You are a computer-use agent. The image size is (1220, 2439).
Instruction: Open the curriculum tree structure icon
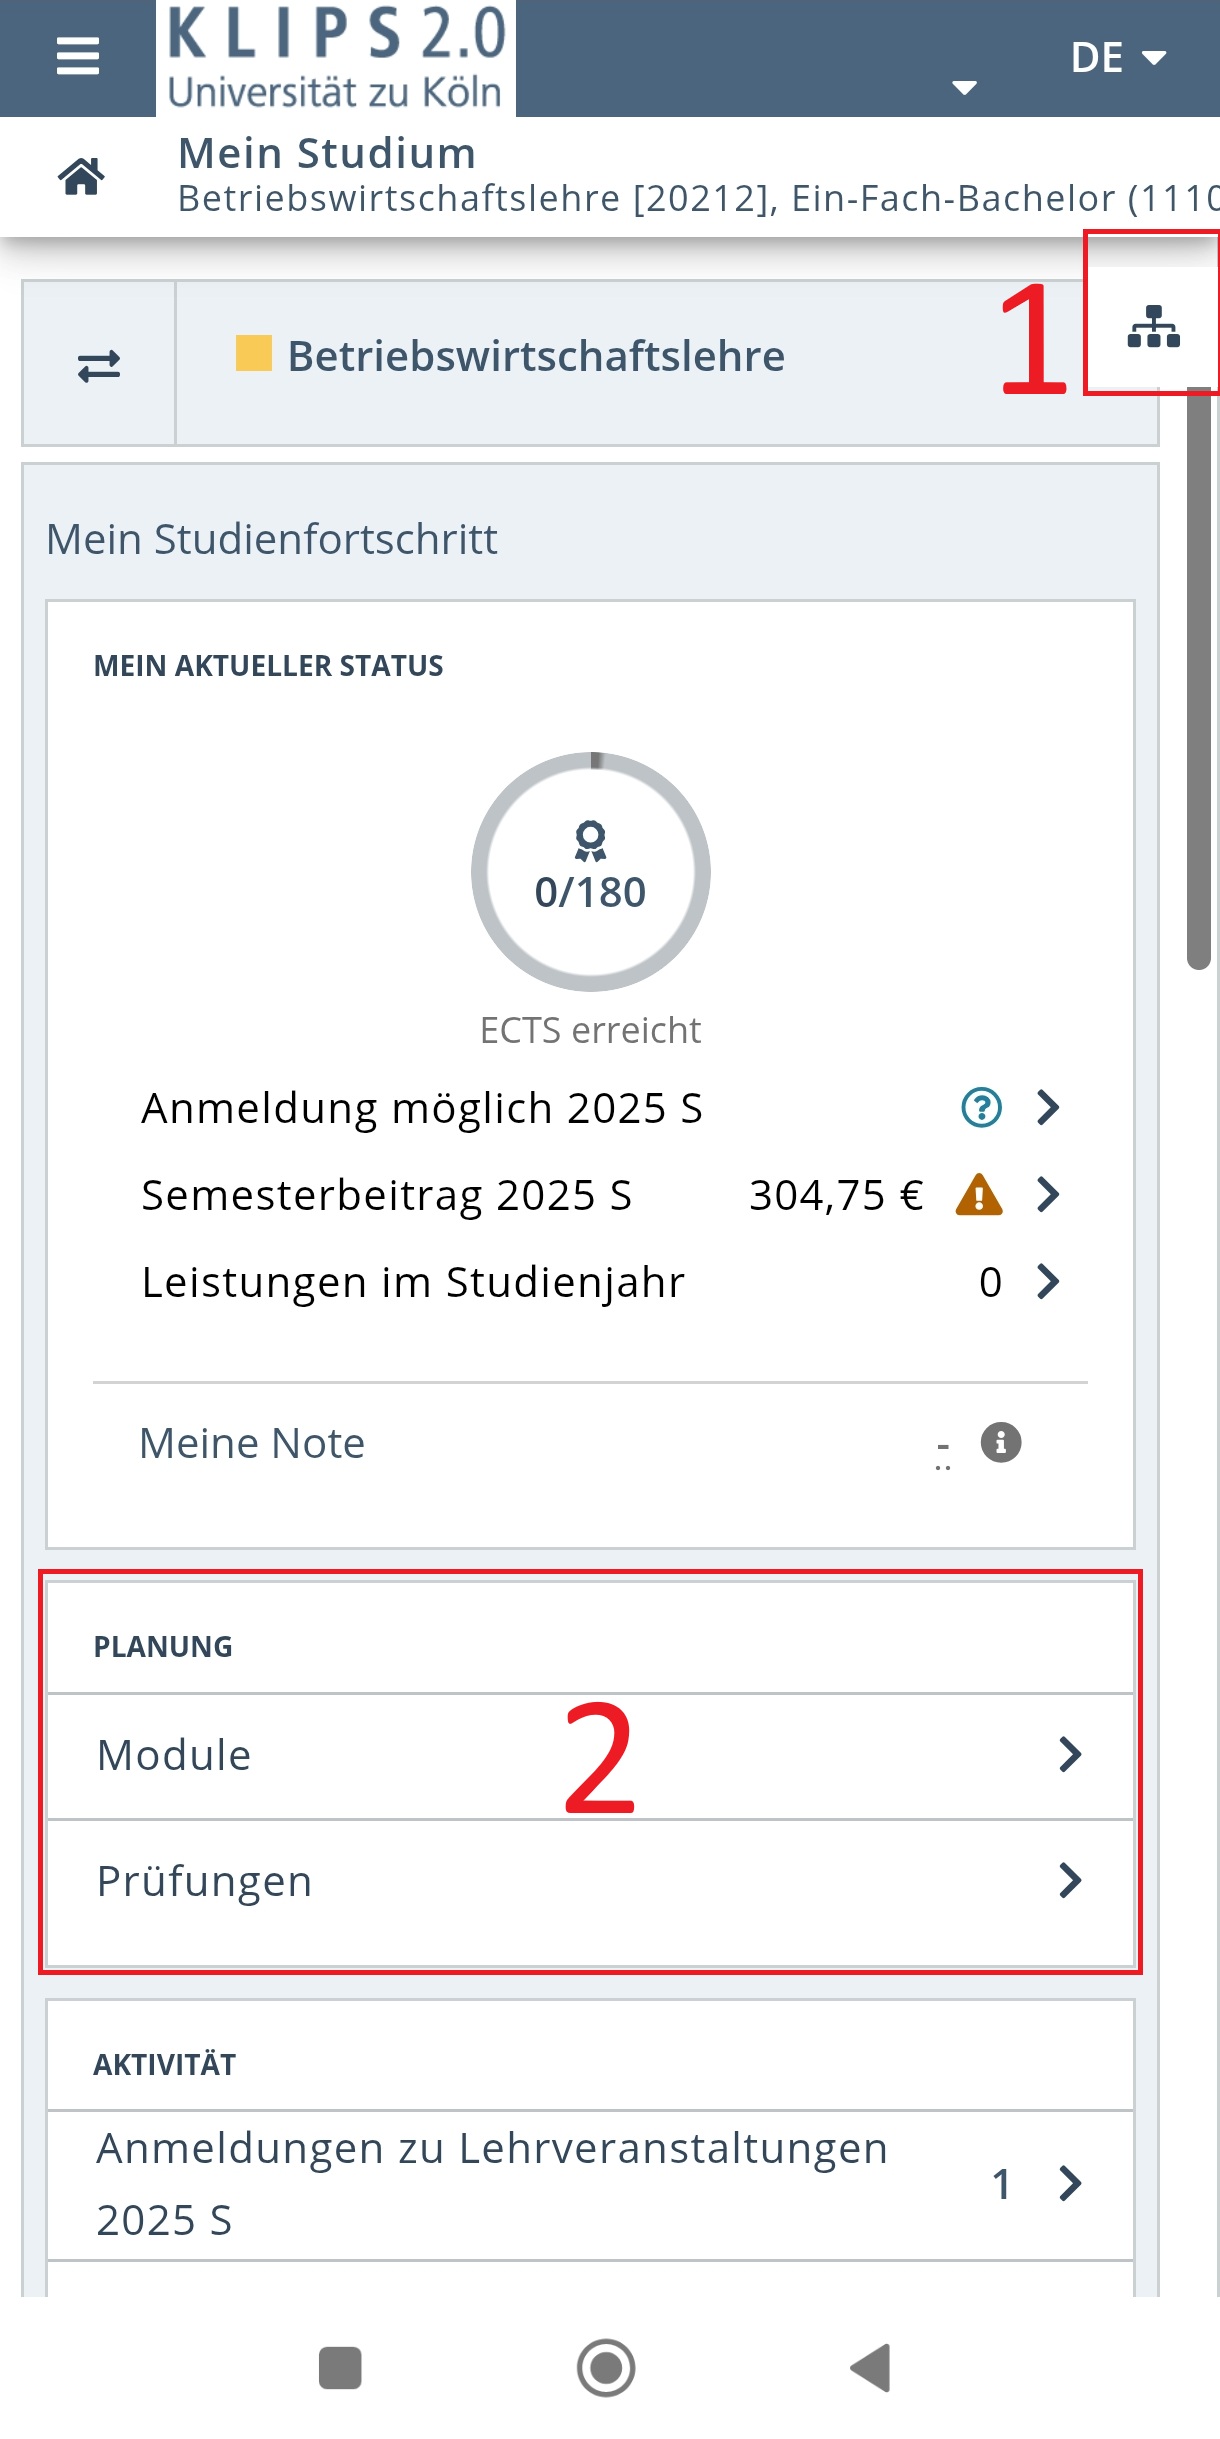click(1153, 326)
